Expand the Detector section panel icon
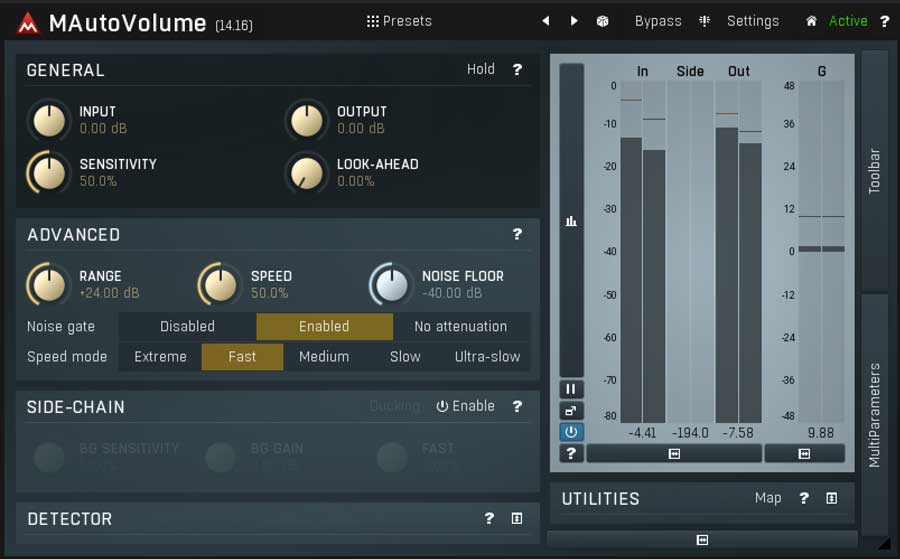This screenshot has width=900, height=559. [517, 519]
